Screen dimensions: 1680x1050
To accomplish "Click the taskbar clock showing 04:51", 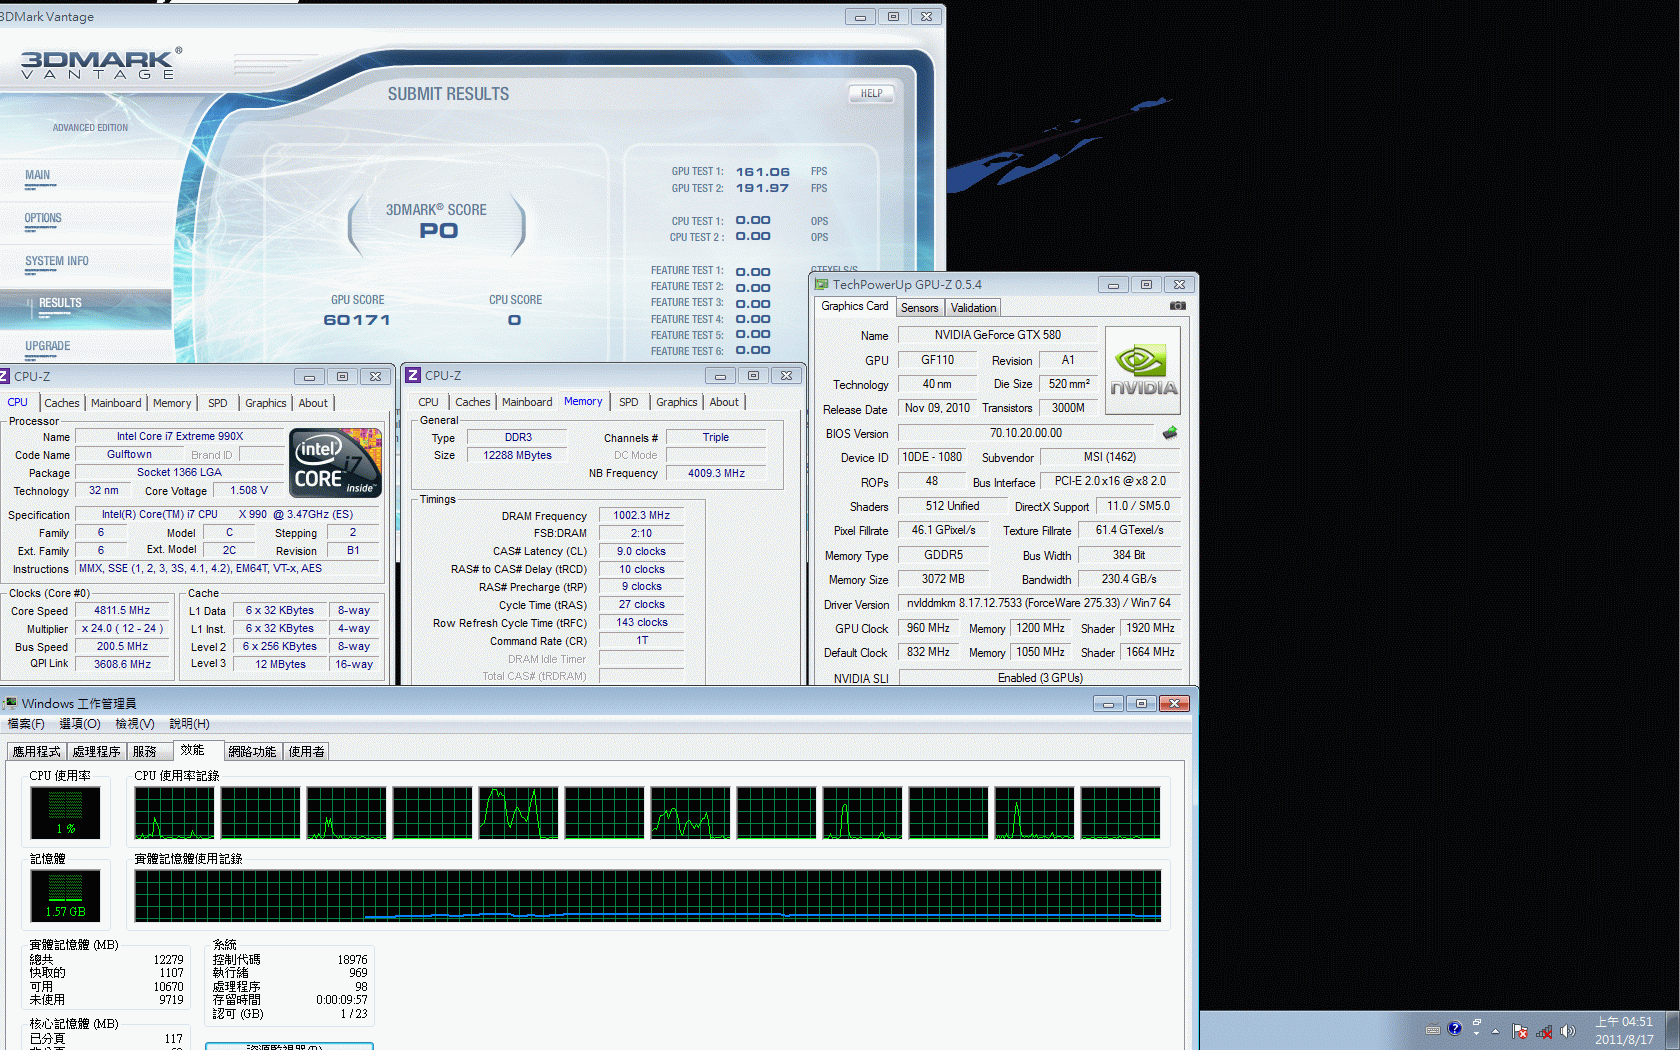I will 1624,1031.
